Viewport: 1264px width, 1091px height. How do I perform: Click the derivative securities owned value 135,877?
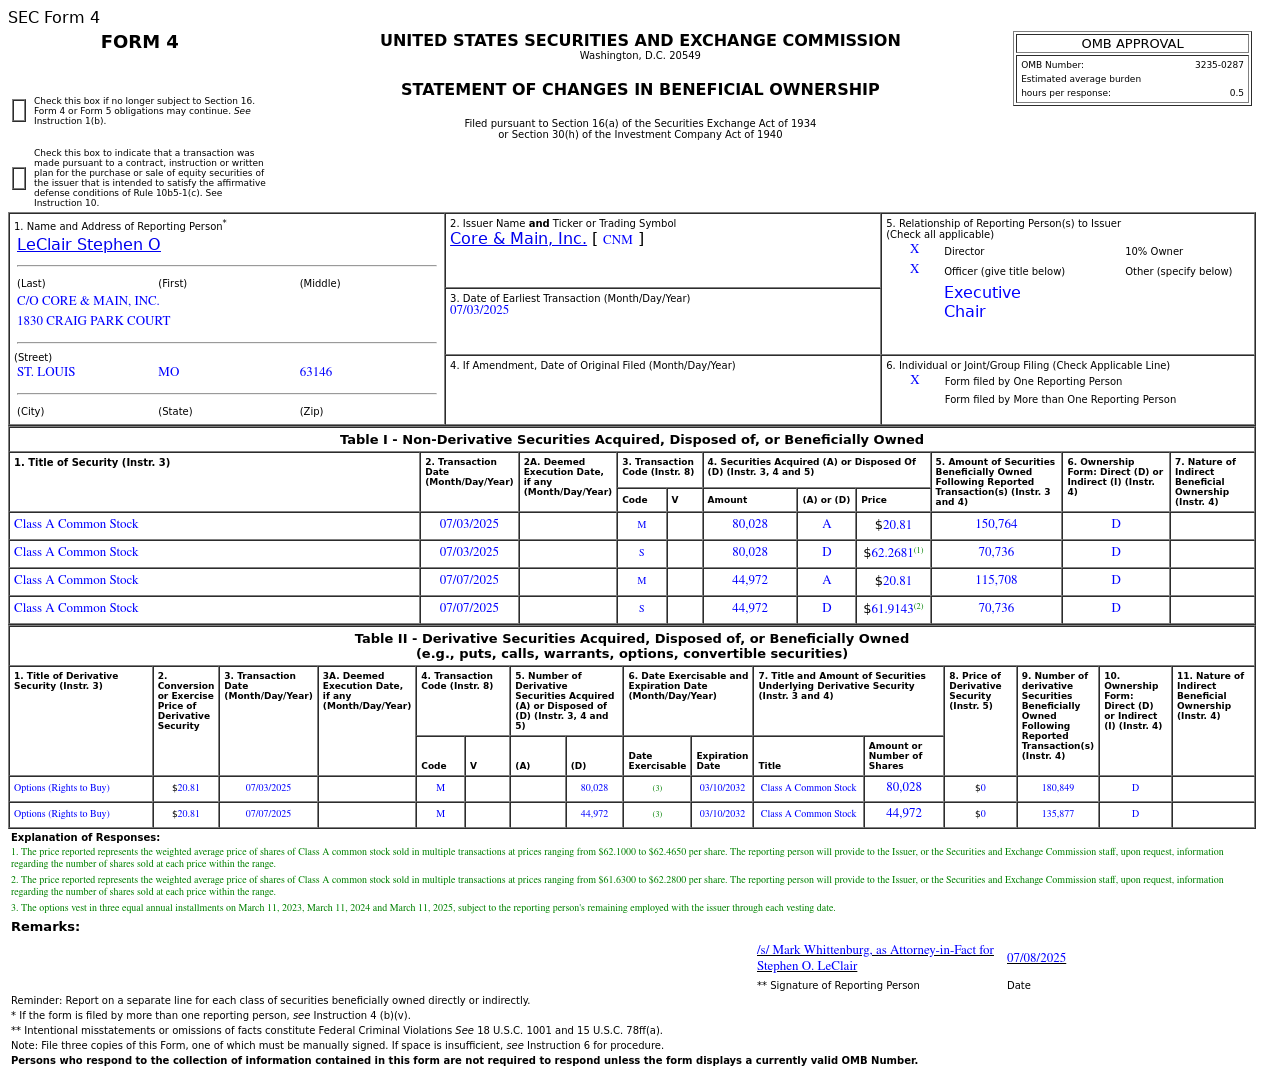tap(1058, 814)
